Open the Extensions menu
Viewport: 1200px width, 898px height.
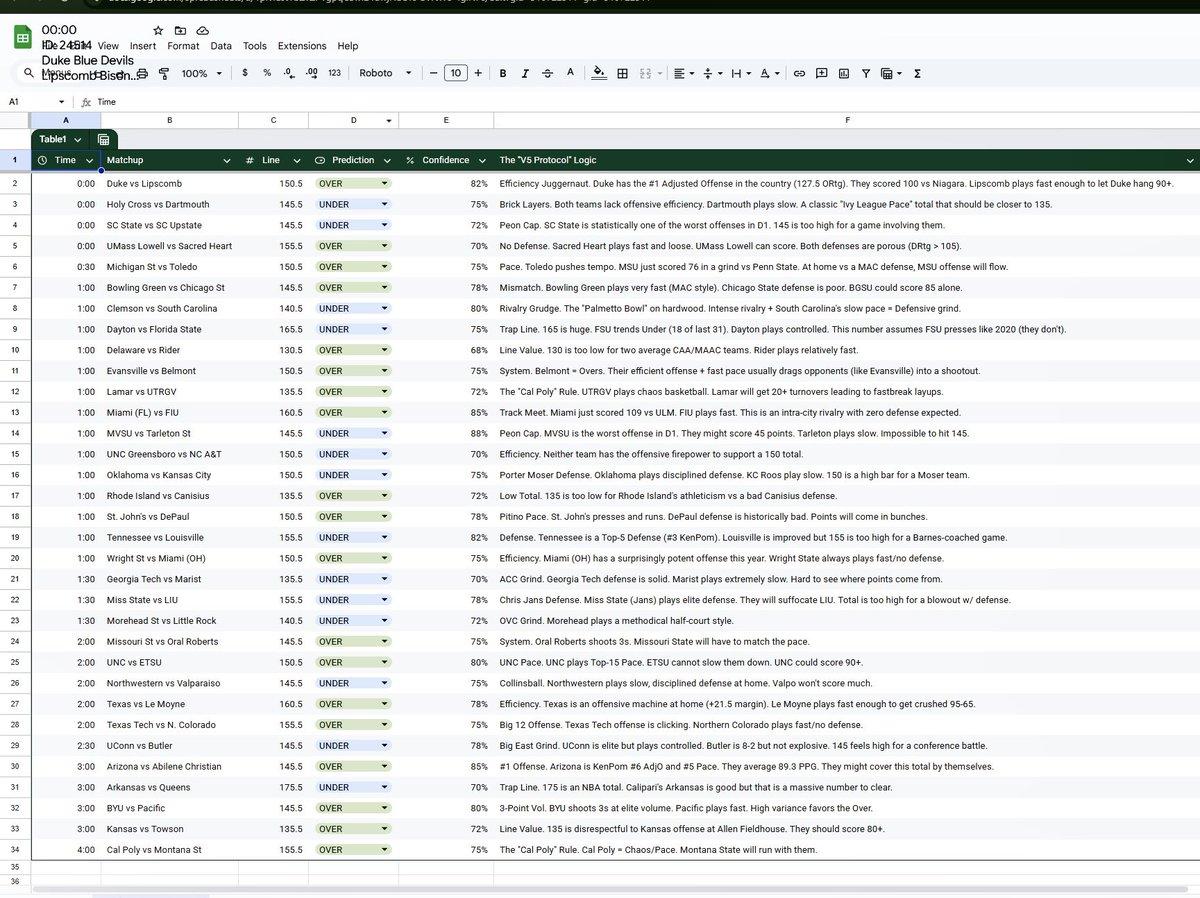(302, 46)
